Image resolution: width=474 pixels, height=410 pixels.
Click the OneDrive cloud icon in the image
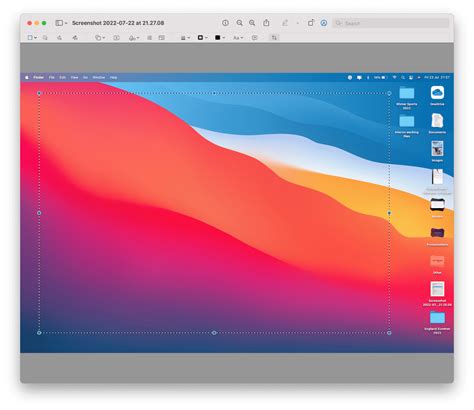coord(437,92)
